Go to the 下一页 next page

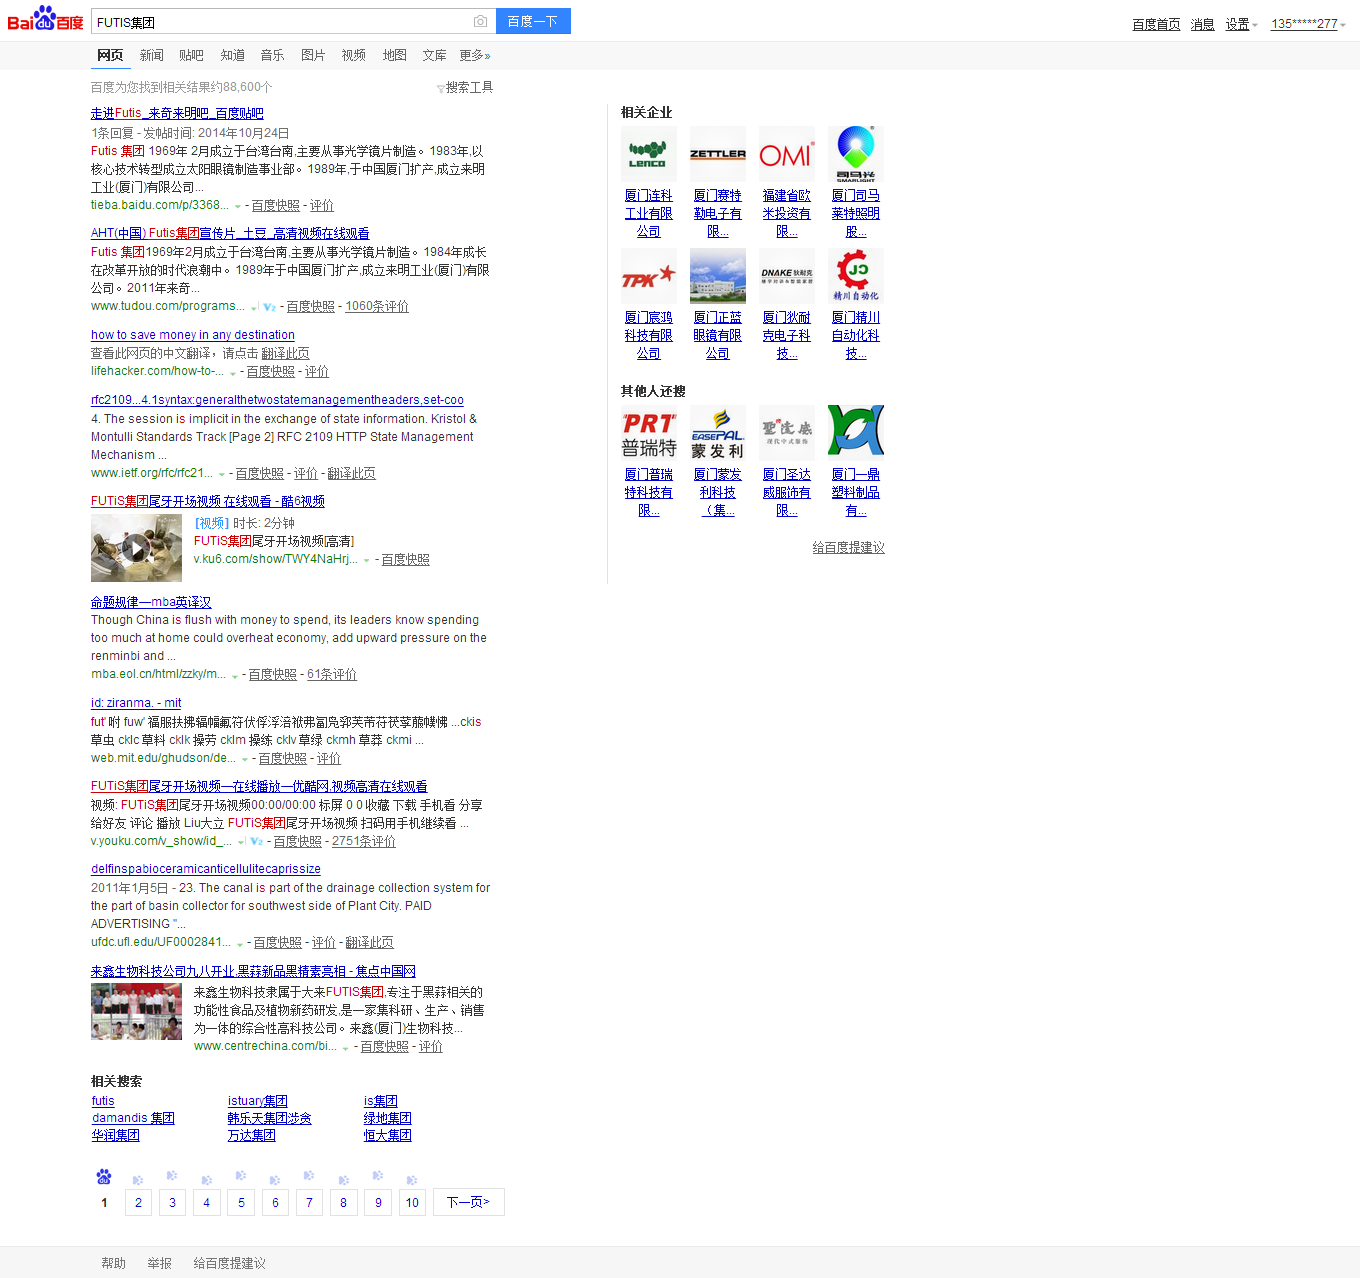coord(468,1202)
